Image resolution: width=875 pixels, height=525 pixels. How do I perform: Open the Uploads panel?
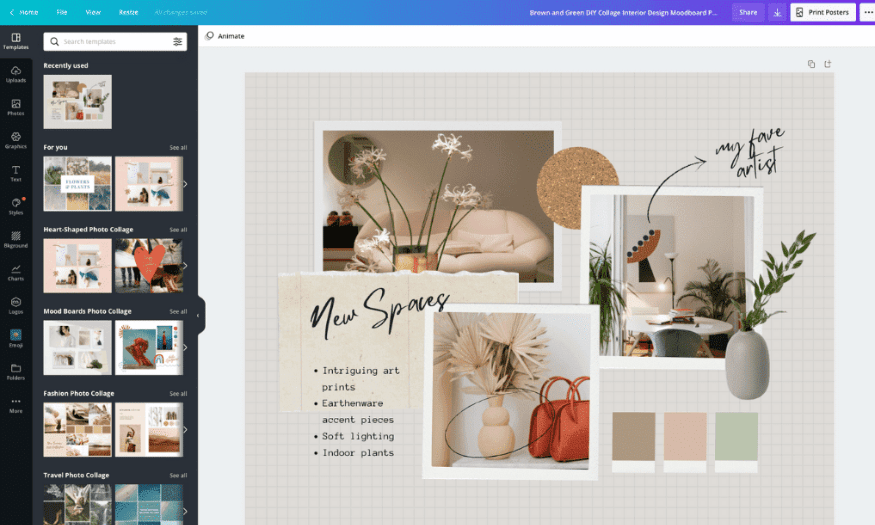pyautogui.click(x=16, y=74)
